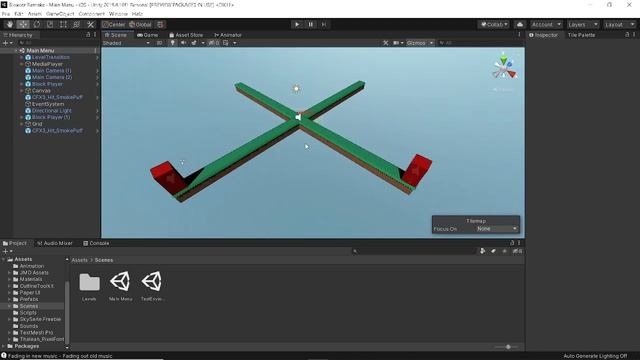Click the scene orientation gizmo
The width and height of the screenshot is (640, 360).
pyautogui.click(x=504, y=68)
